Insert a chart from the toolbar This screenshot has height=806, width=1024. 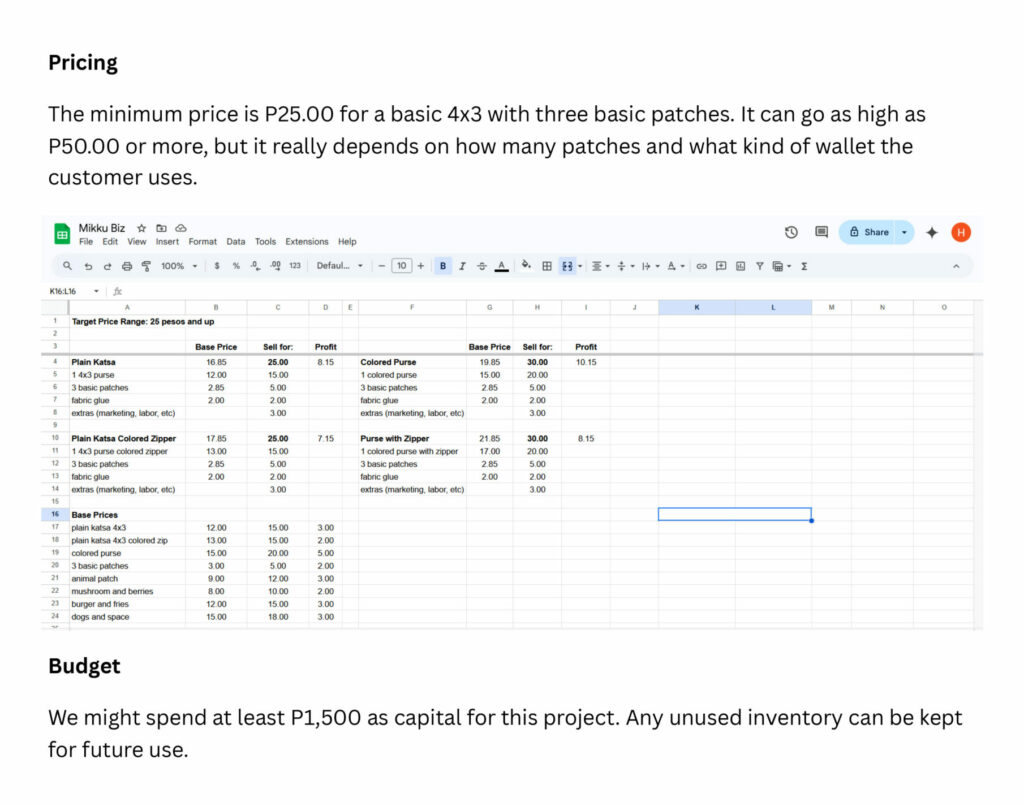(x=740, y=266)
